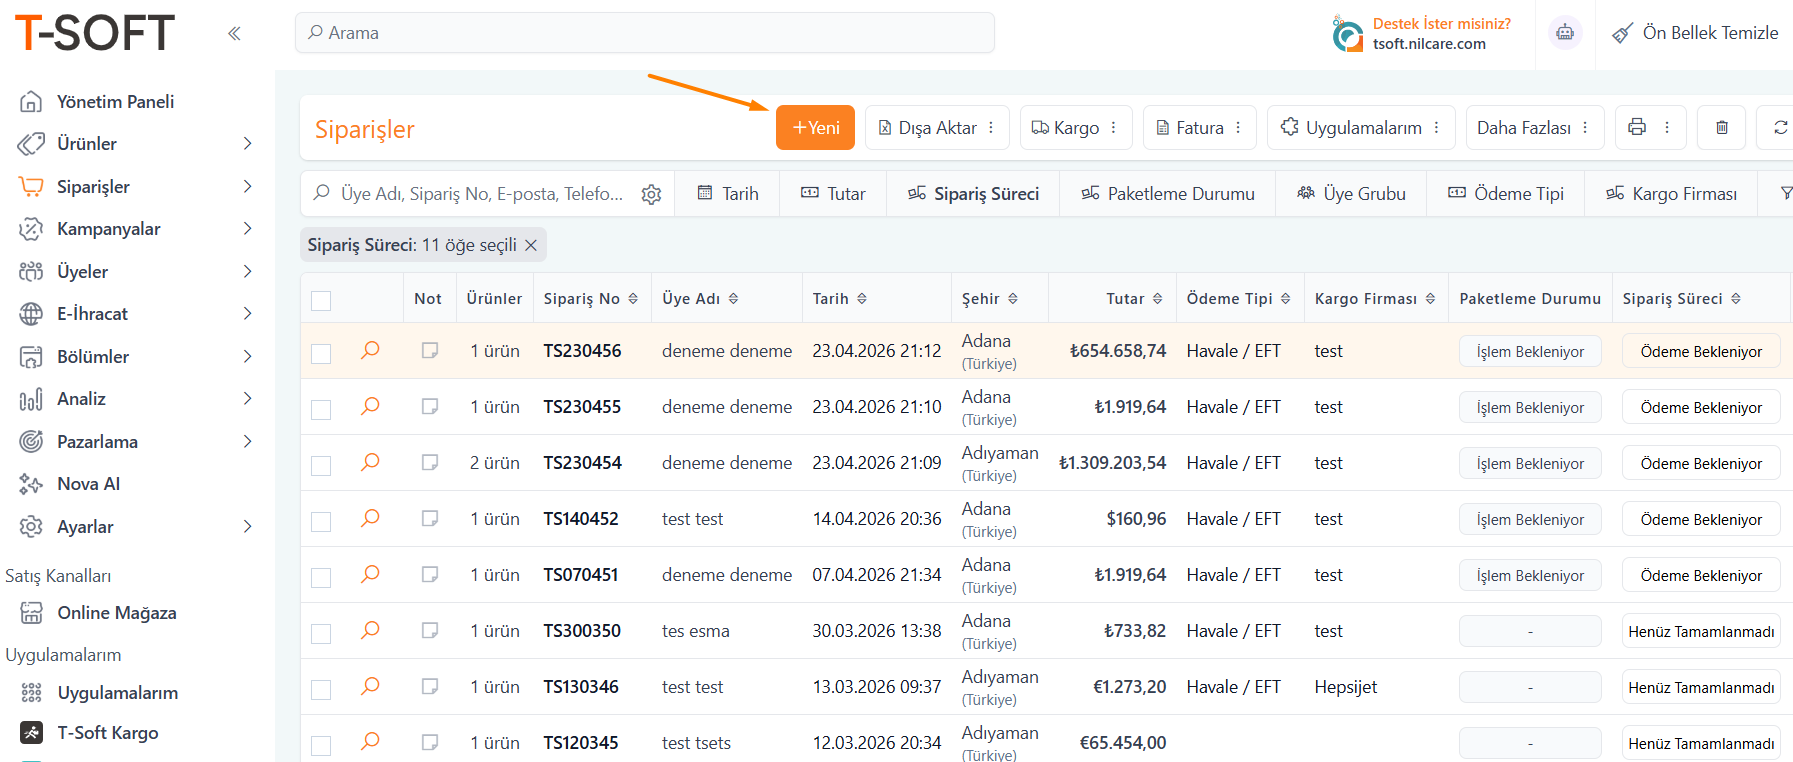The image size is (1793, 762).
Task: Add note icon for order TS230454
Action: 430,462
